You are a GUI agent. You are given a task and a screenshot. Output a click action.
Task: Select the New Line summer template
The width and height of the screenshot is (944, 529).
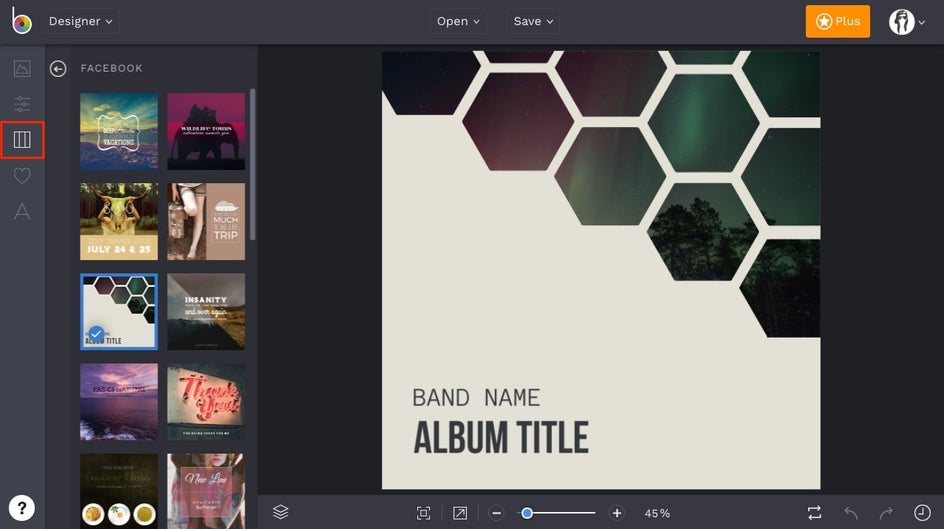pyautogui.click(x=206, y=491)
